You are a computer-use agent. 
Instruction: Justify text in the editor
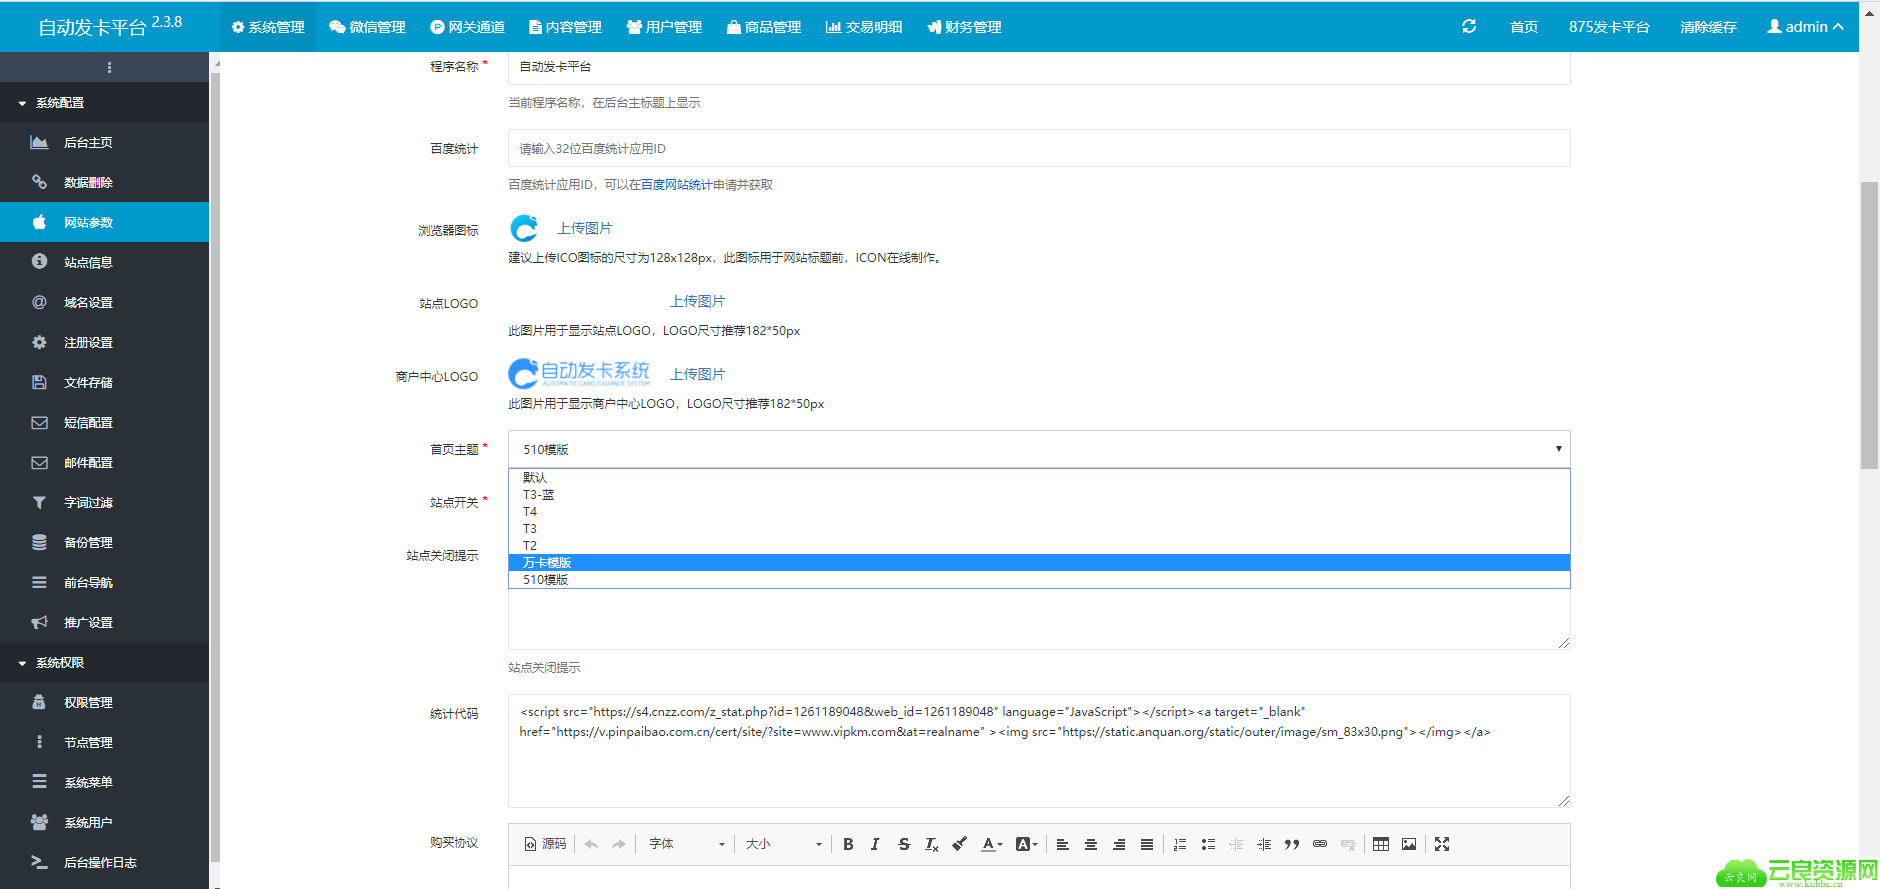[x=1147, y=844]
